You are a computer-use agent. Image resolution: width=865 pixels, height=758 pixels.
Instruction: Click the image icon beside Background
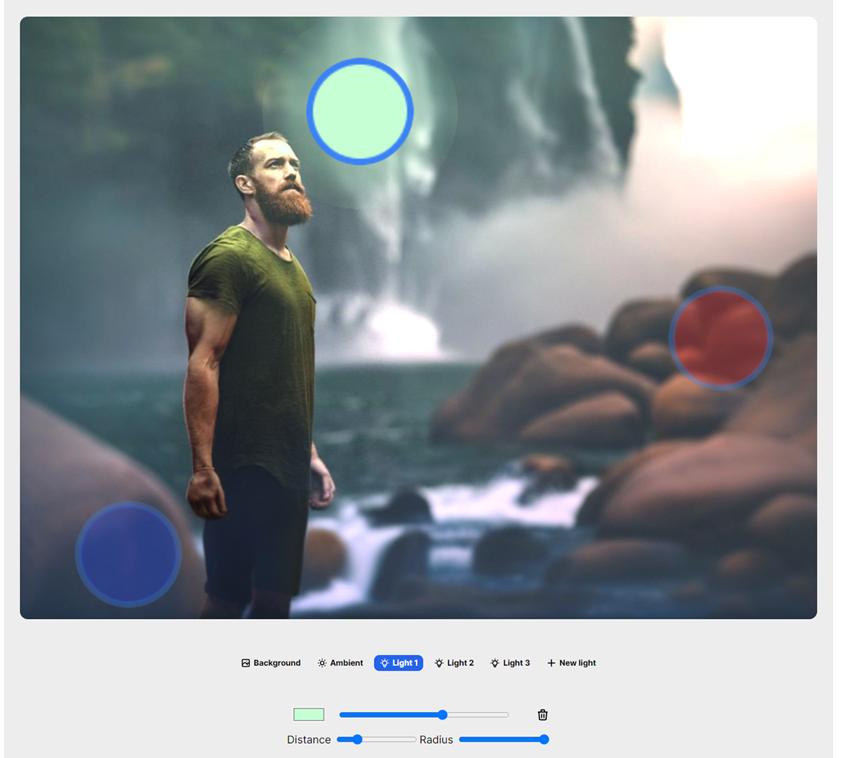(245, 663)
